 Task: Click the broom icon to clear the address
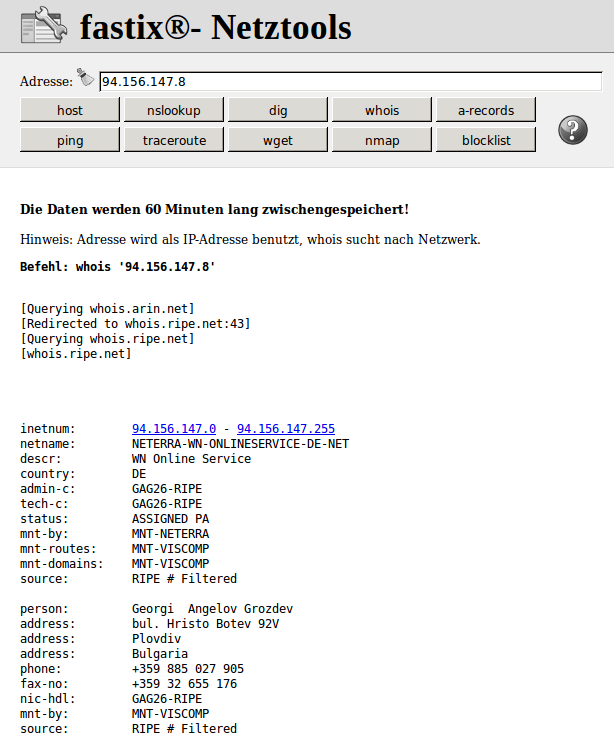tap(85, 78)
